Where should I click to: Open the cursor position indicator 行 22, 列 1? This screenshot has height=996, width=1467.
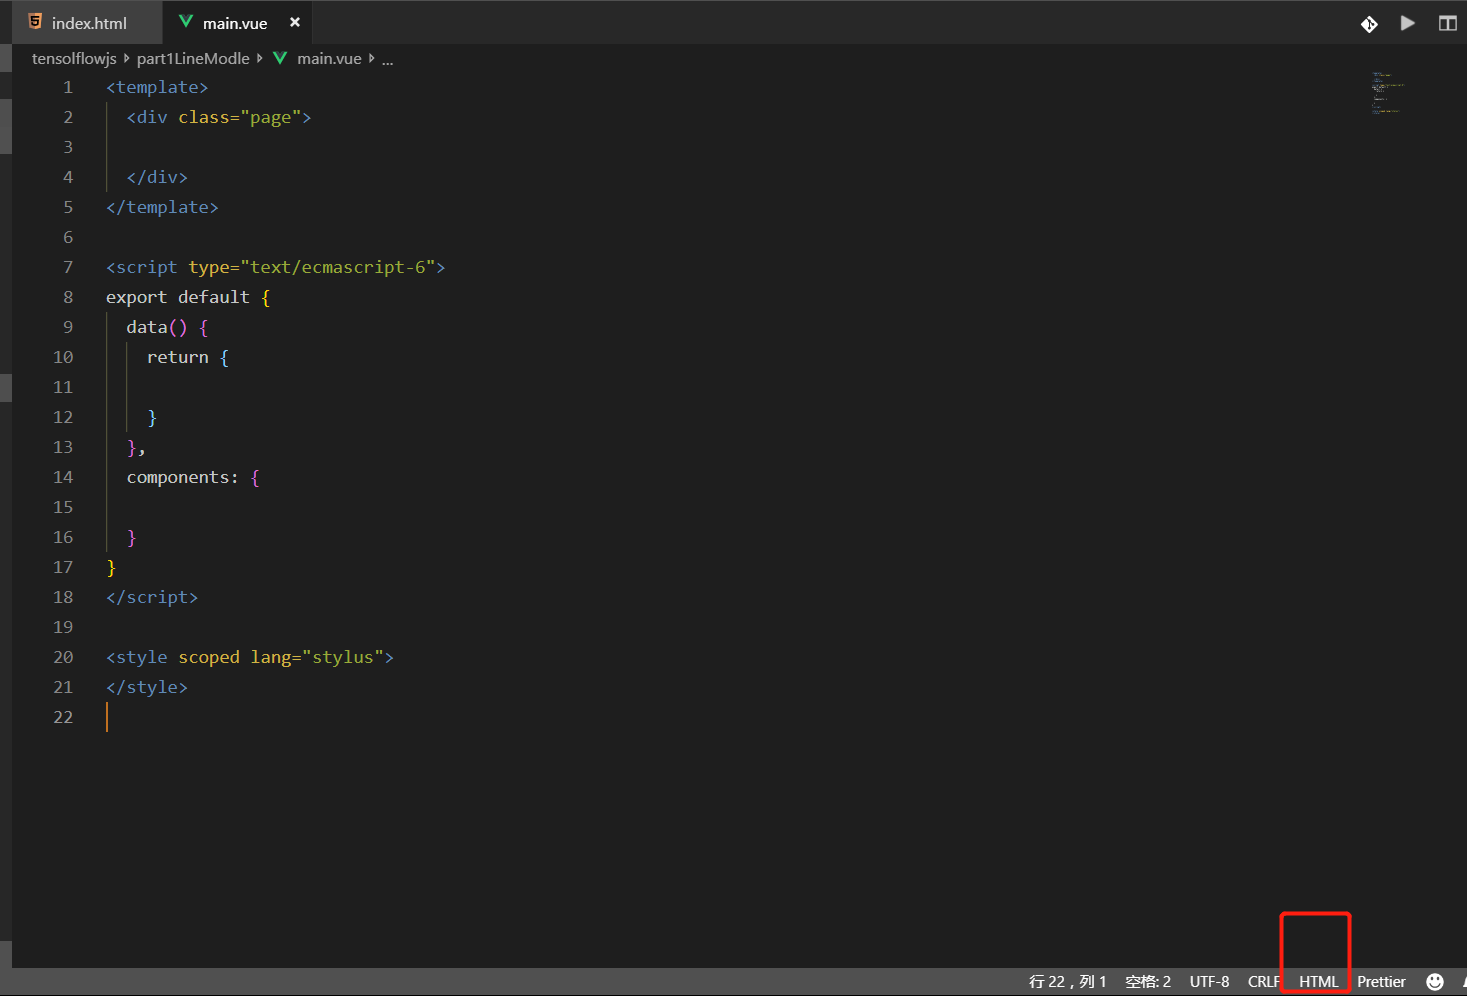point(1067,982)
